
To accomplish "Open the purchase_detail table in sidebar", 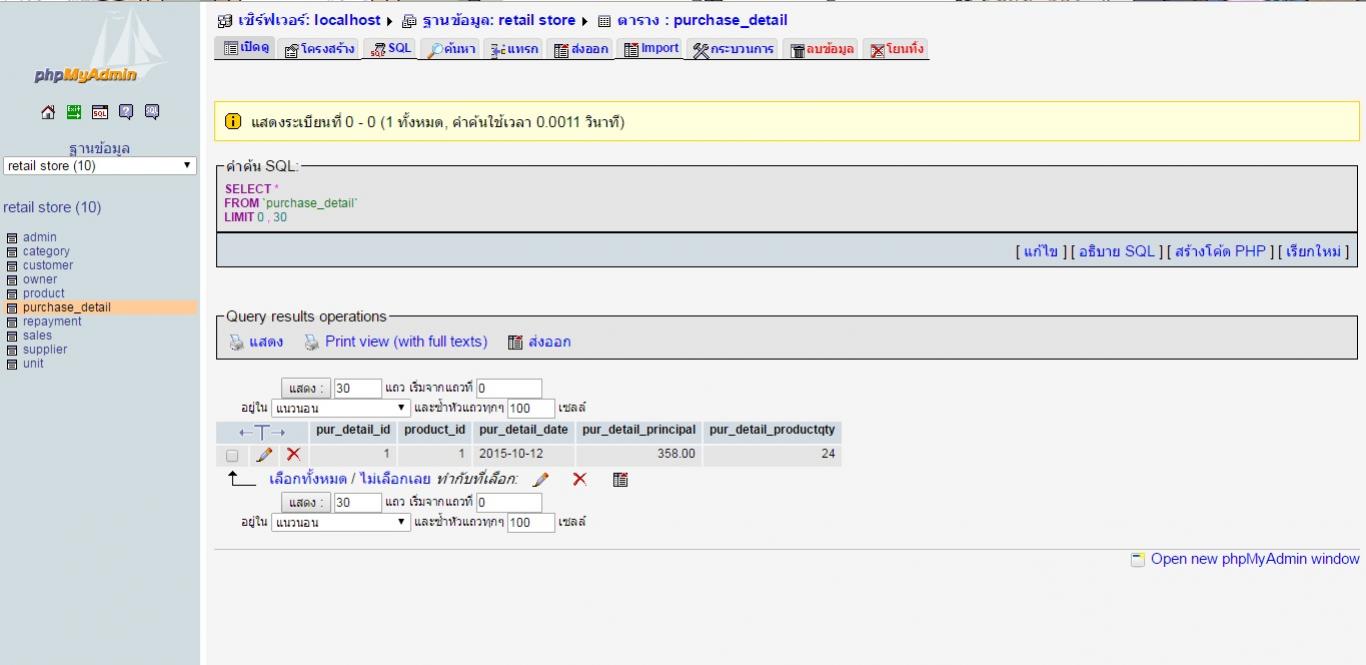I will click(67, 308).
